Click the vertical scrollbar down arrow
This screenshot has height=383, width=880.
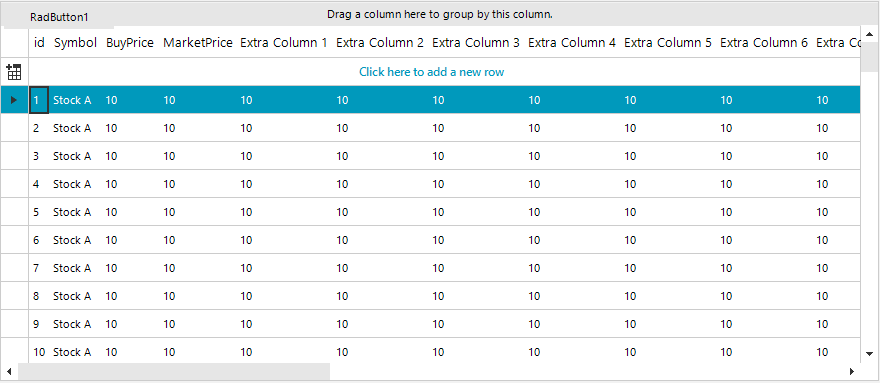click(869, 353)
